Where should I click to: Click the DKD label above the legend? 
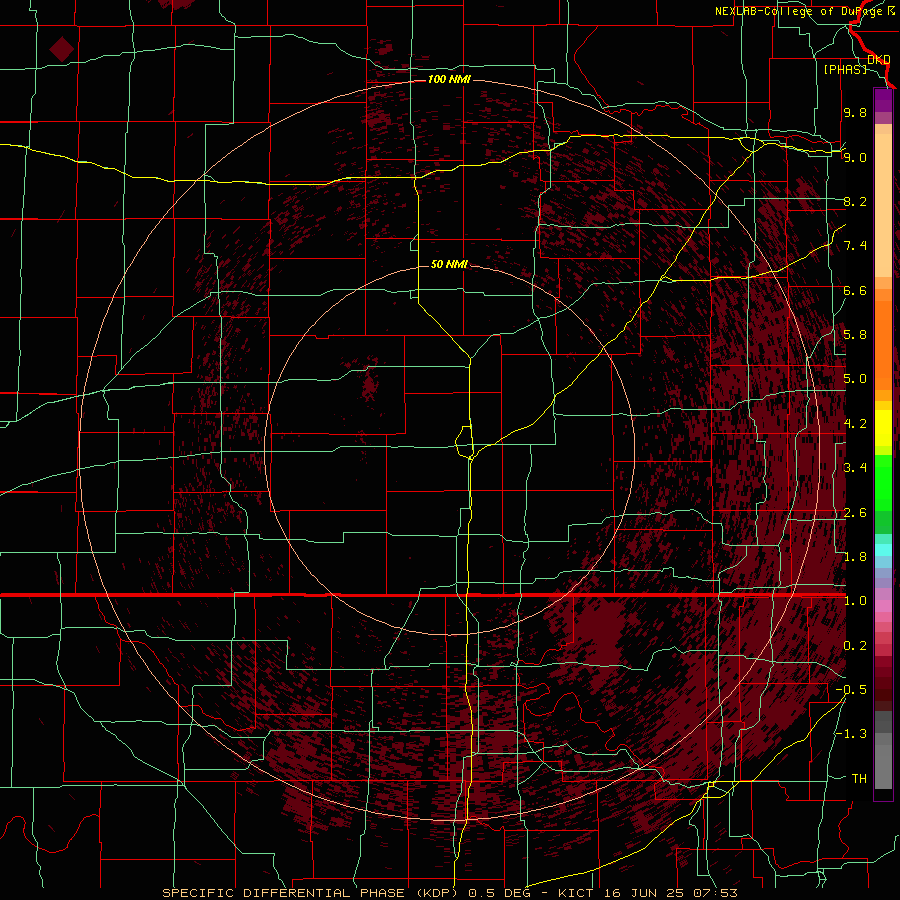point(879,60)
